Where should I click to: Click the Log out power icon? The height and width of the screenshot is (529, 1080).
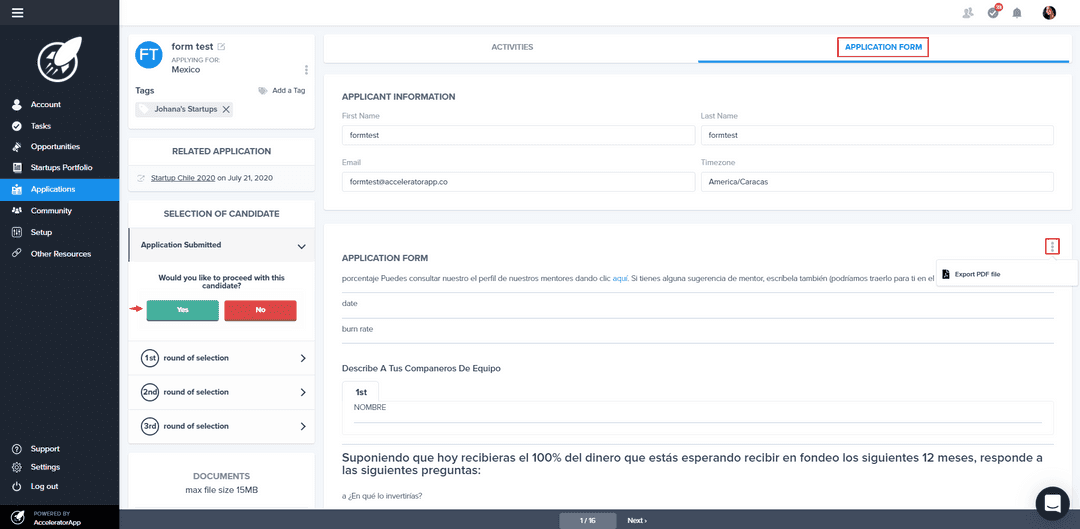click(17, 486)
